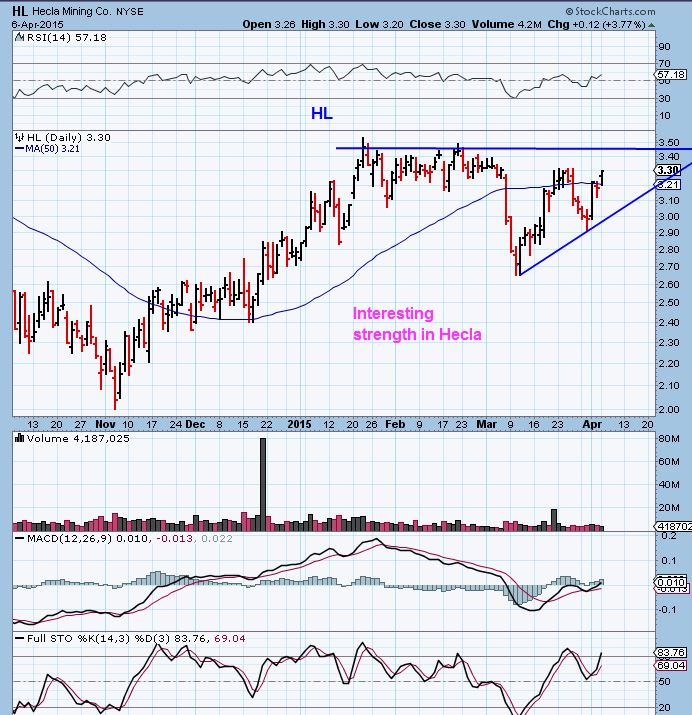Click the 3.50 label on price axis
The width and height of the screenshot is (692, 715).
click(x=669, y=143)
